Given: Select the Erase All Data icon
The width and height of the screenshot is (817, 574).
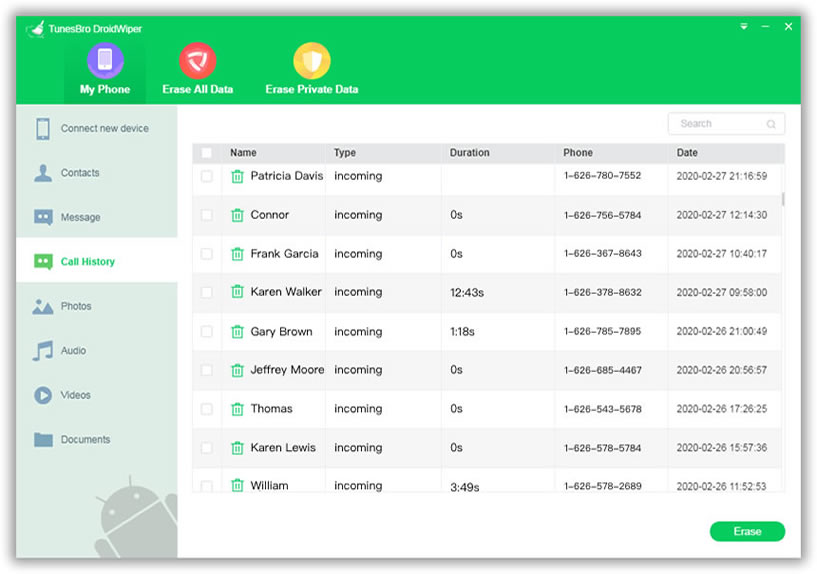Looking at the screenshot, I should pyautogui.click(x=197, y=62).
